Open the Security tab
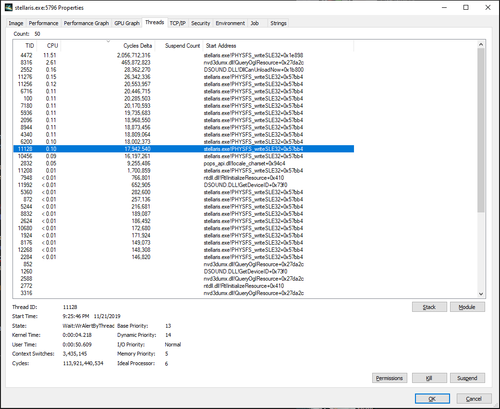The width and height of the screenshot is (500, 409). click(x=201, y=23)
